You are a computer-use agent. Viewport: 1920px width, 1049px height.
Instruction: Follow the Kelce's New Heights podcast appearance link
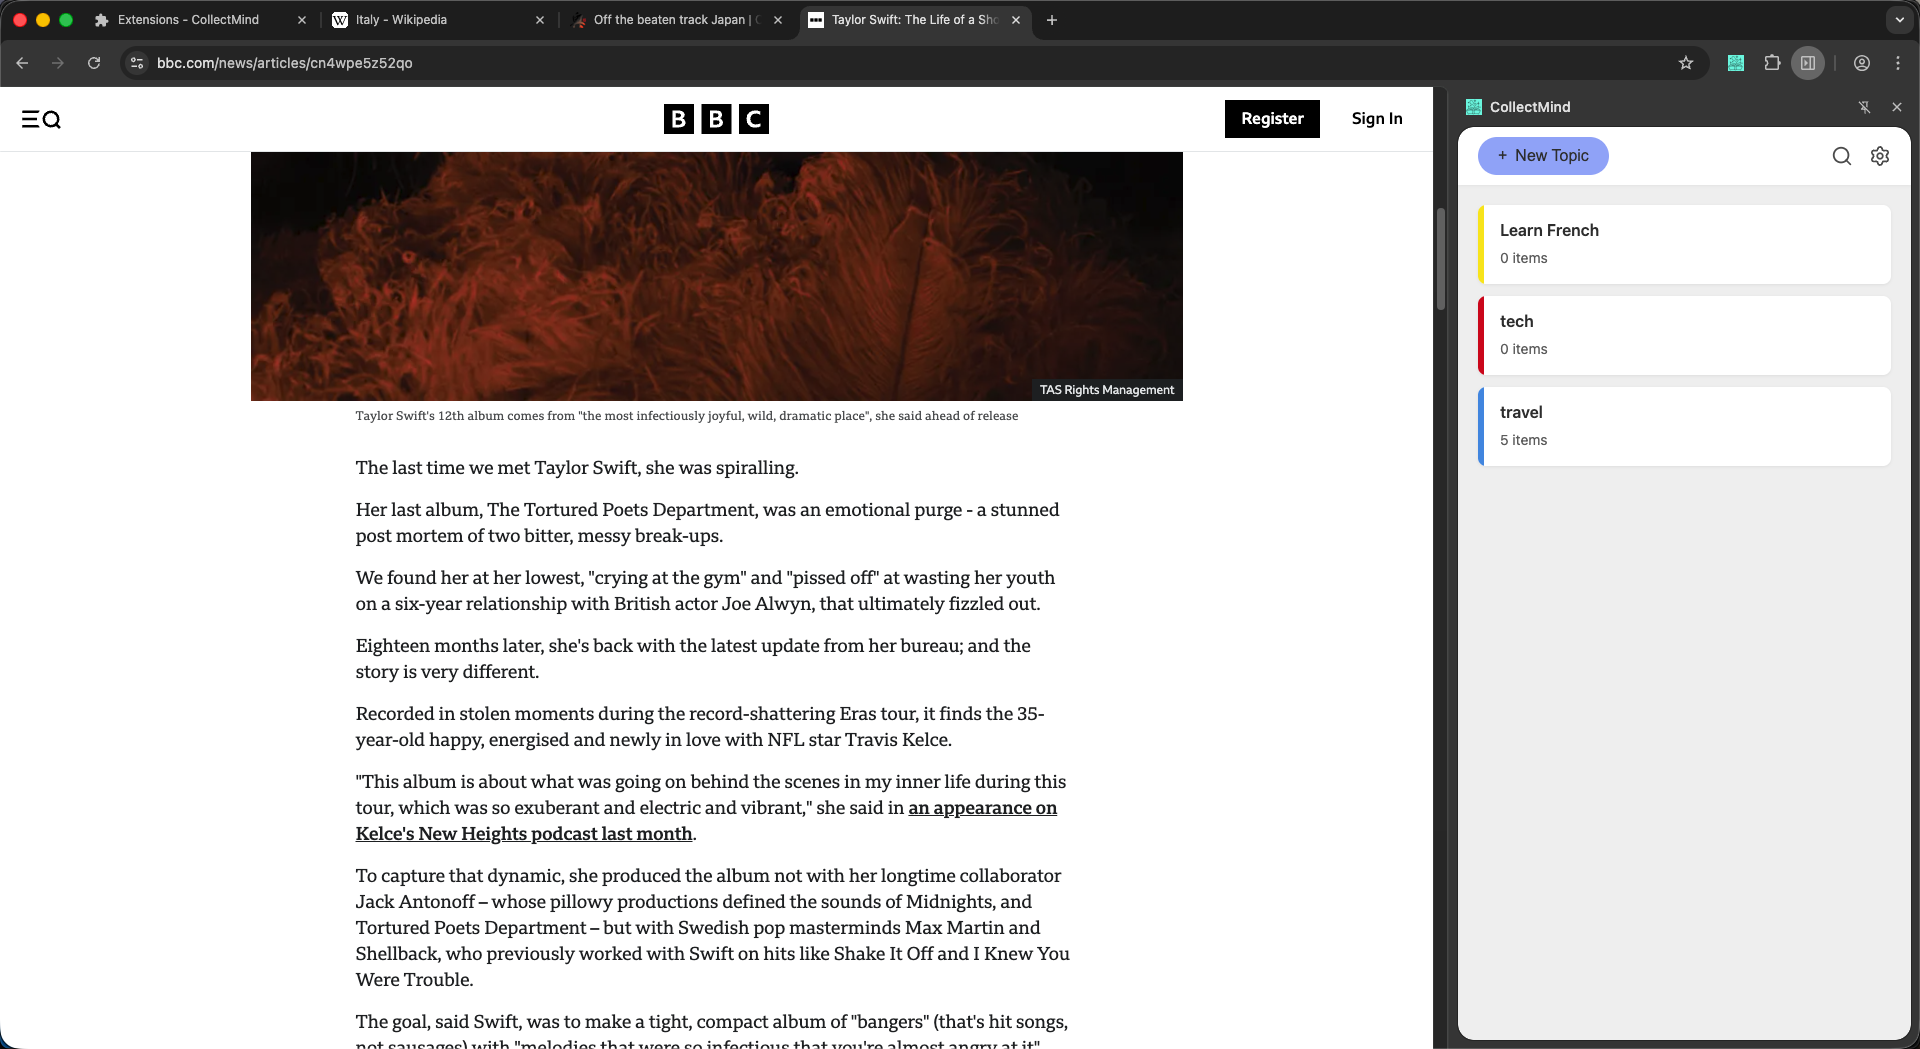(706, 821)
